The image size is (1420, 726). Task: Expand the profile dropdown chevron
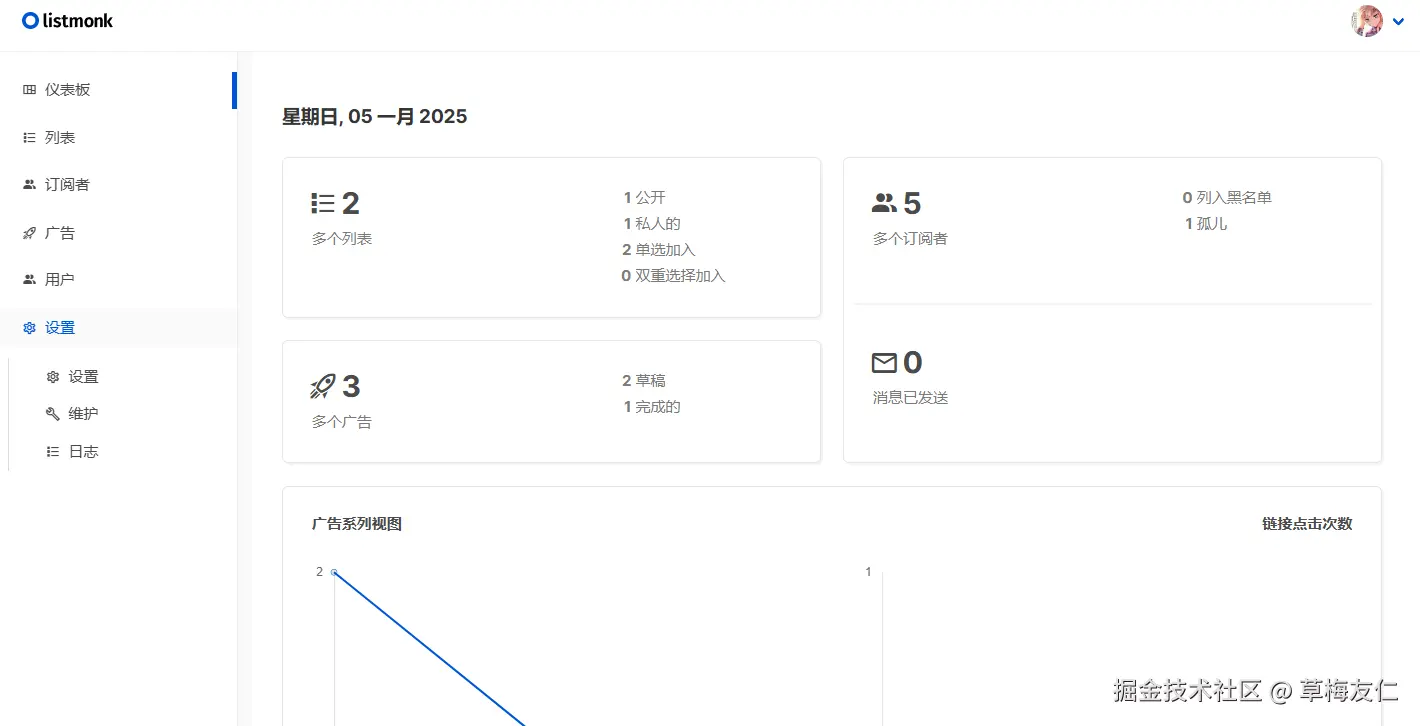point(1398,22)
